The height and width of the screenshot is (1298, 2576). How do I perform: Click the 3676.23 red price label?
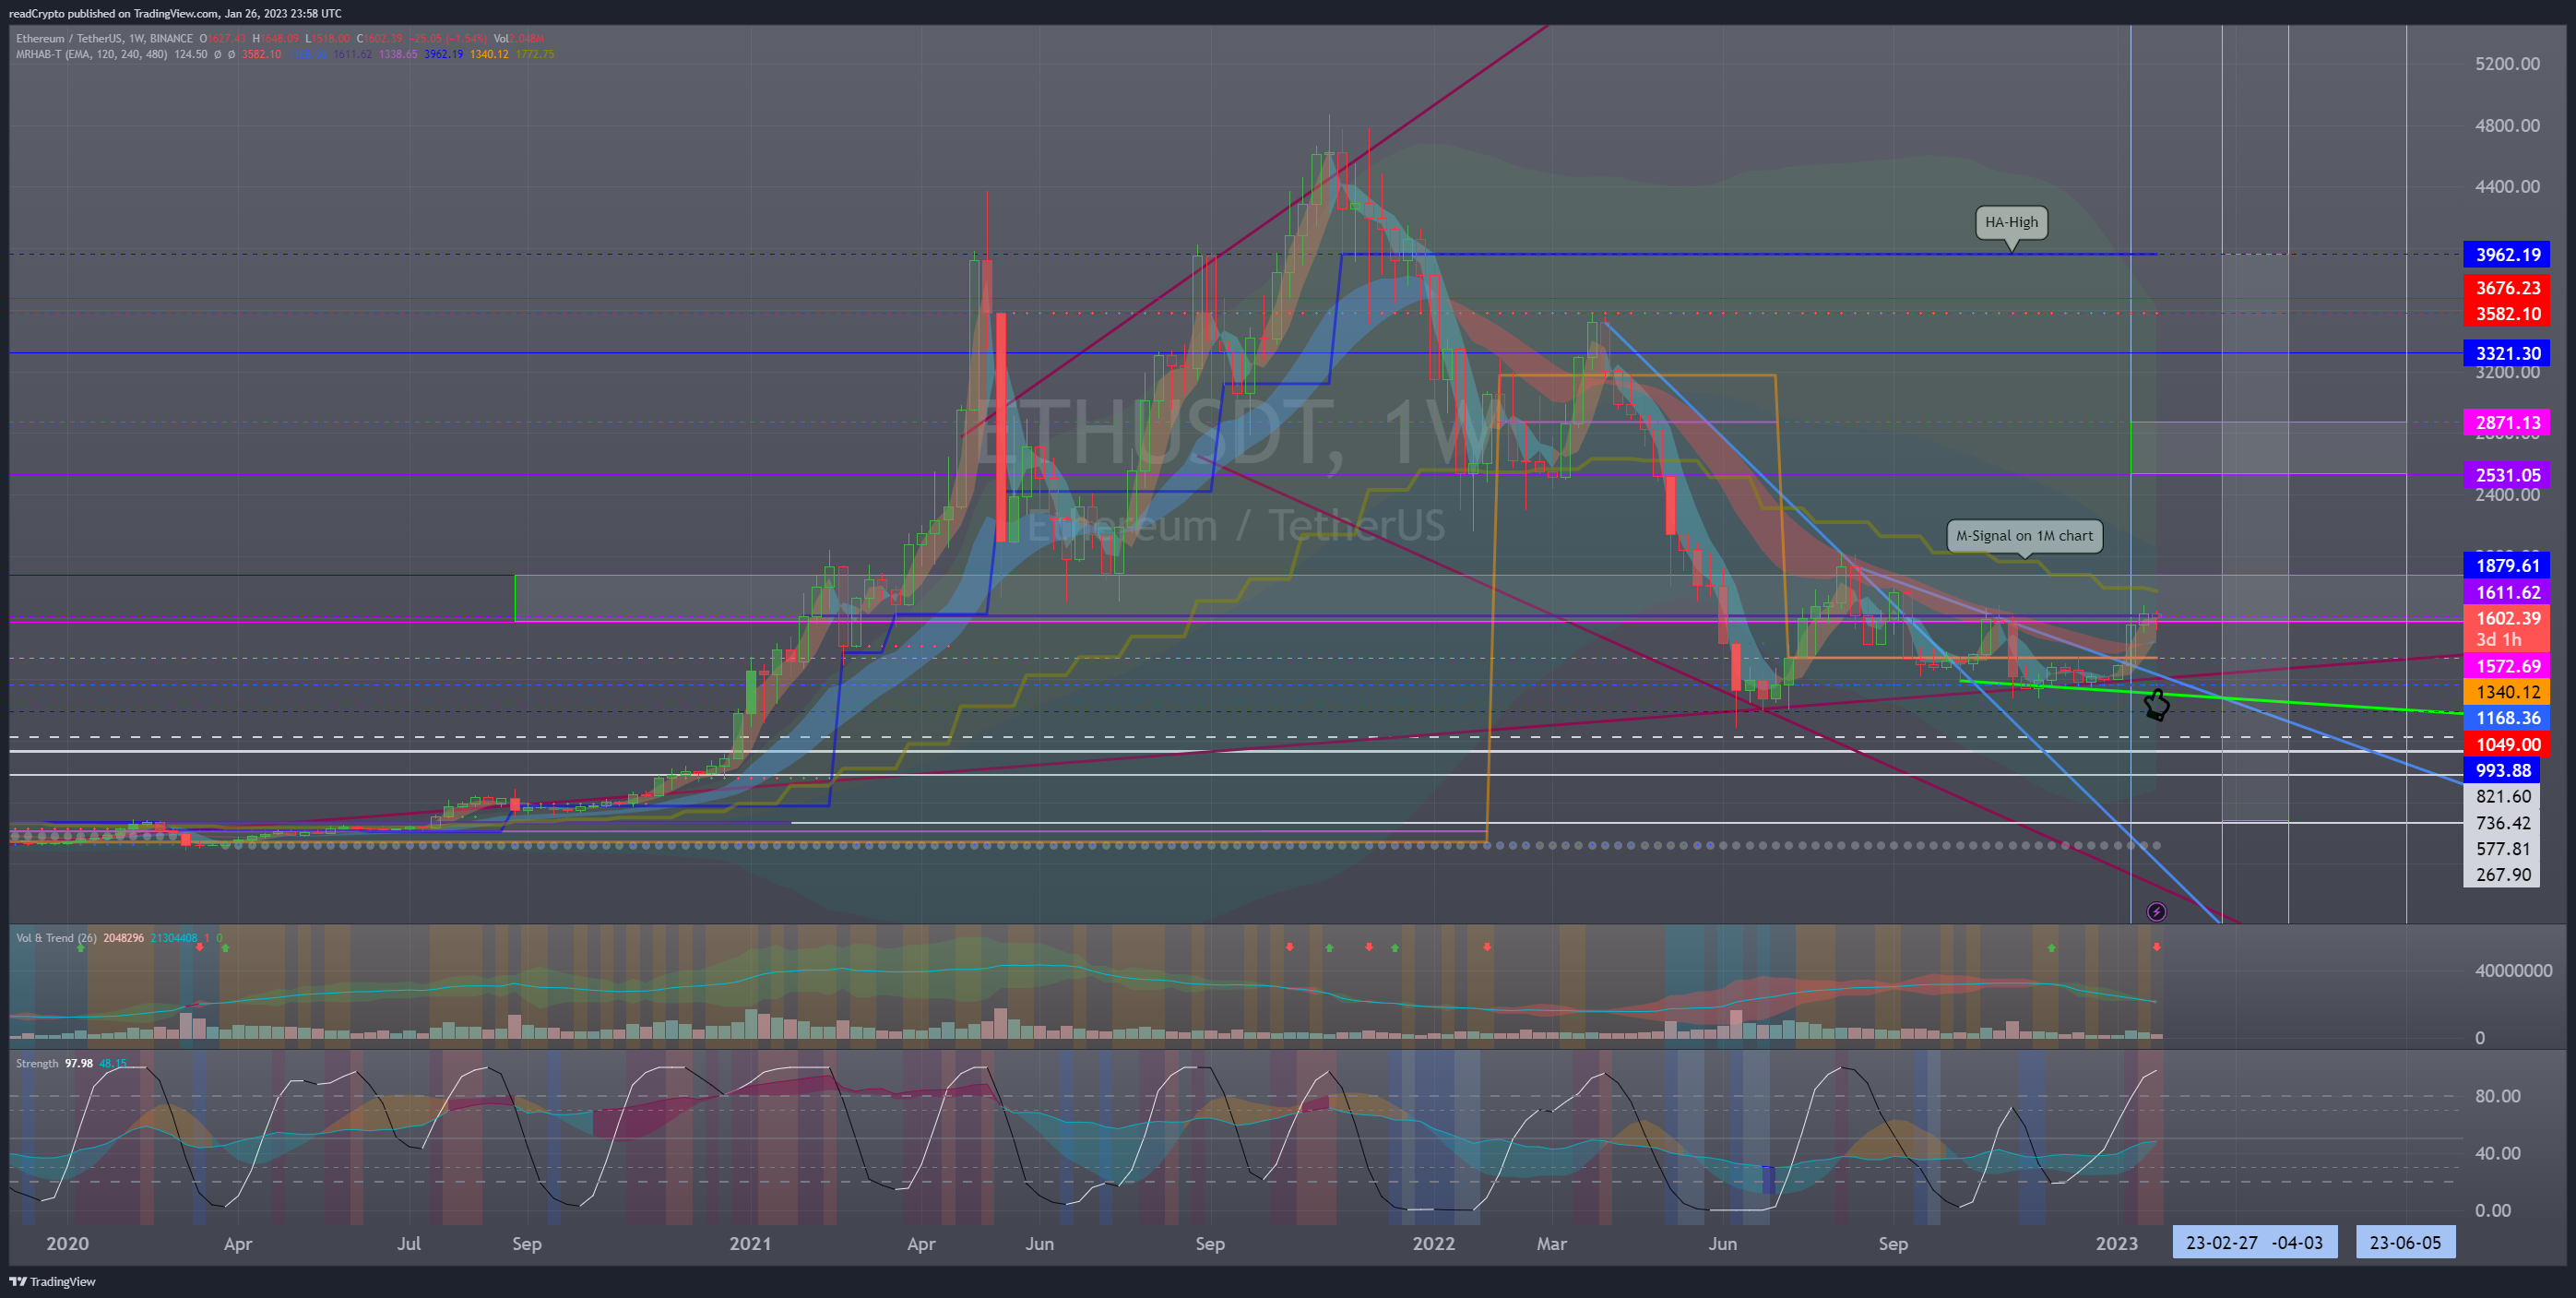(2506, 288)
